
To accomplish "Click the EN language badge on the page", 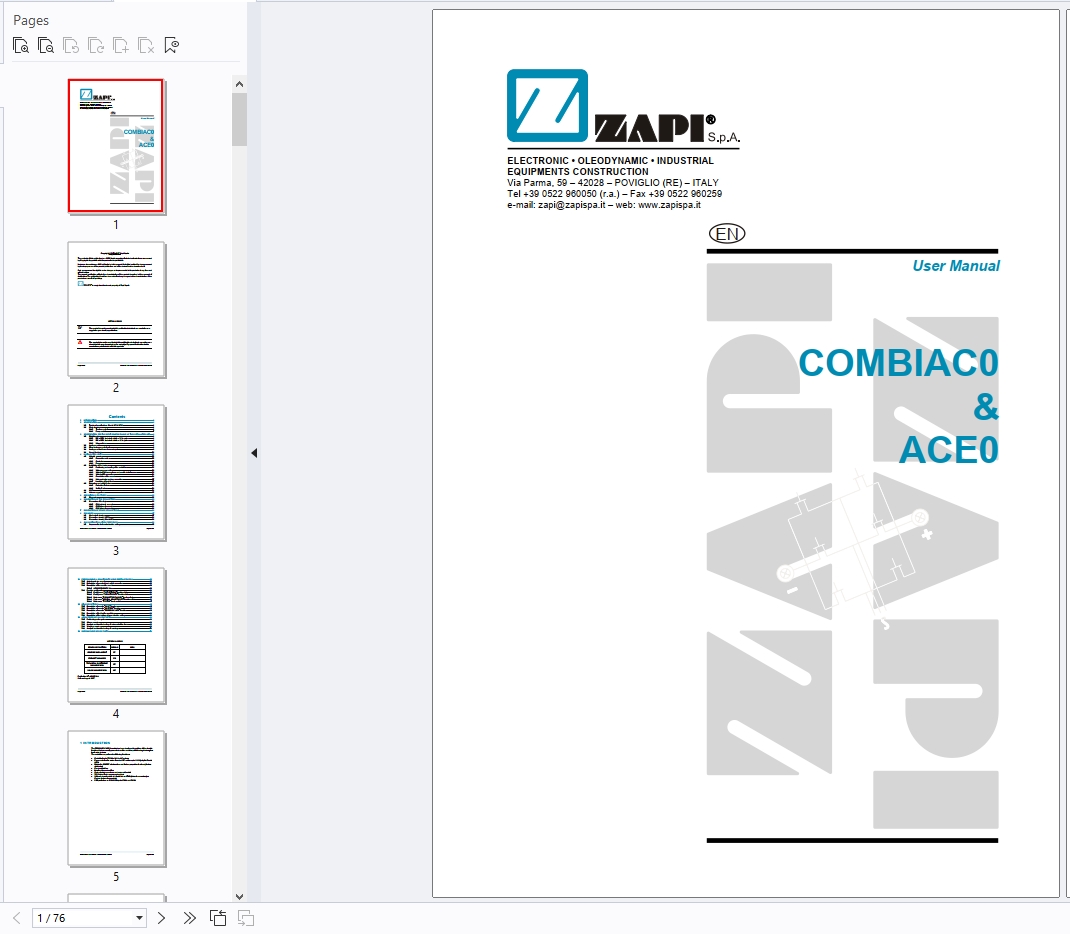I will (x=727, y=234).
